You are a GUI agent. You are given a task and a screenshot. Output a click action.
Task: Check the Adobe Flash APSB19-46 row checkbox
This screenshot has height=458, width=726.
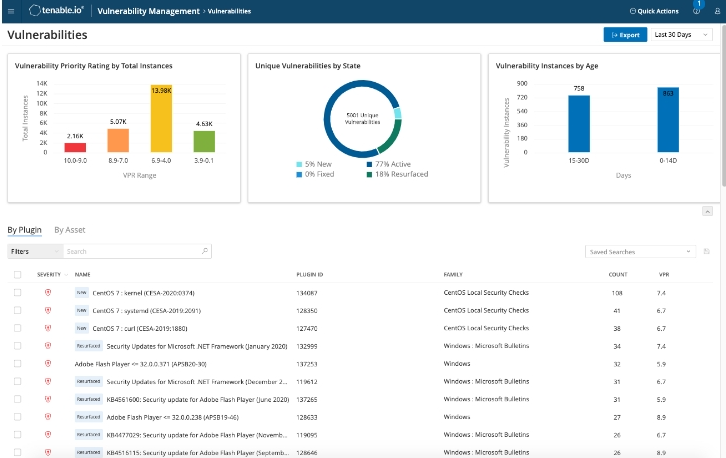18,417
